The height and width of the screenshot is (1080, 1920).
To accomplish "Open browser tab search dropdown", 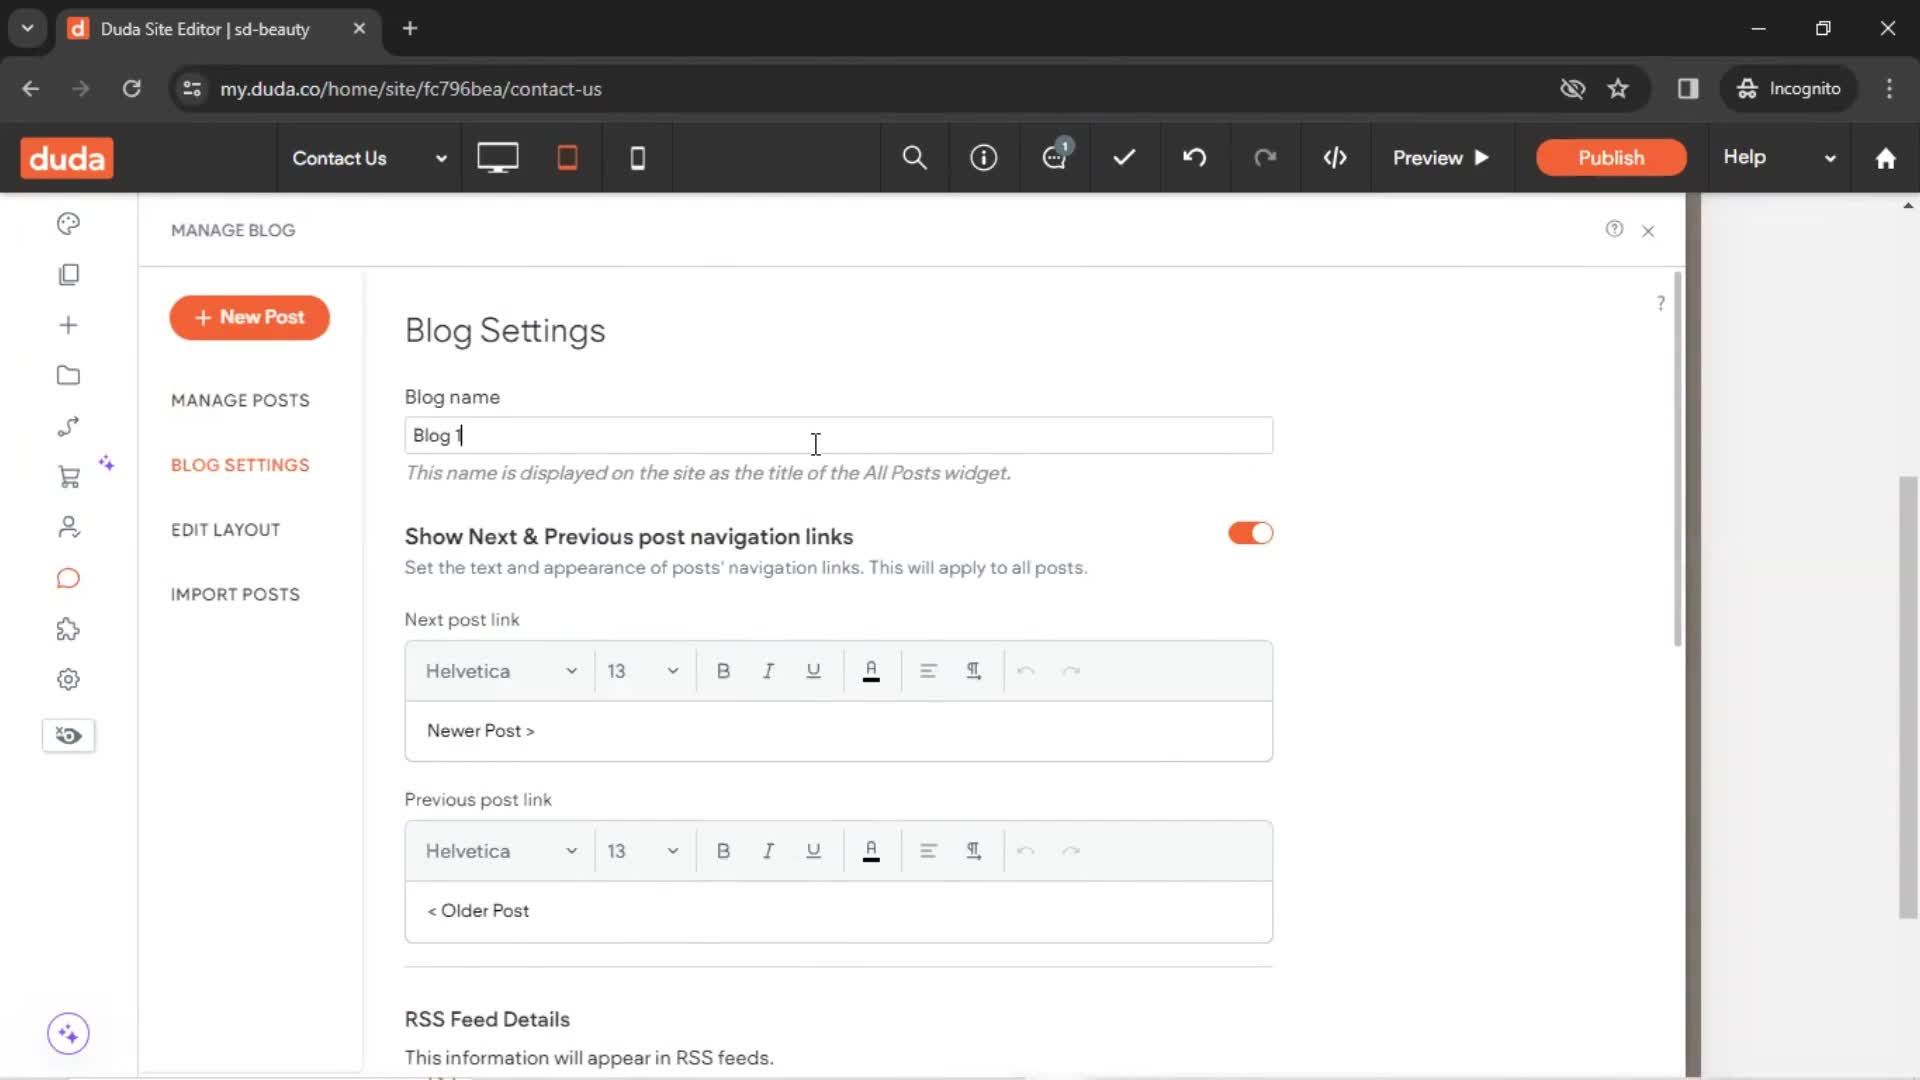I will coord(28,28).
